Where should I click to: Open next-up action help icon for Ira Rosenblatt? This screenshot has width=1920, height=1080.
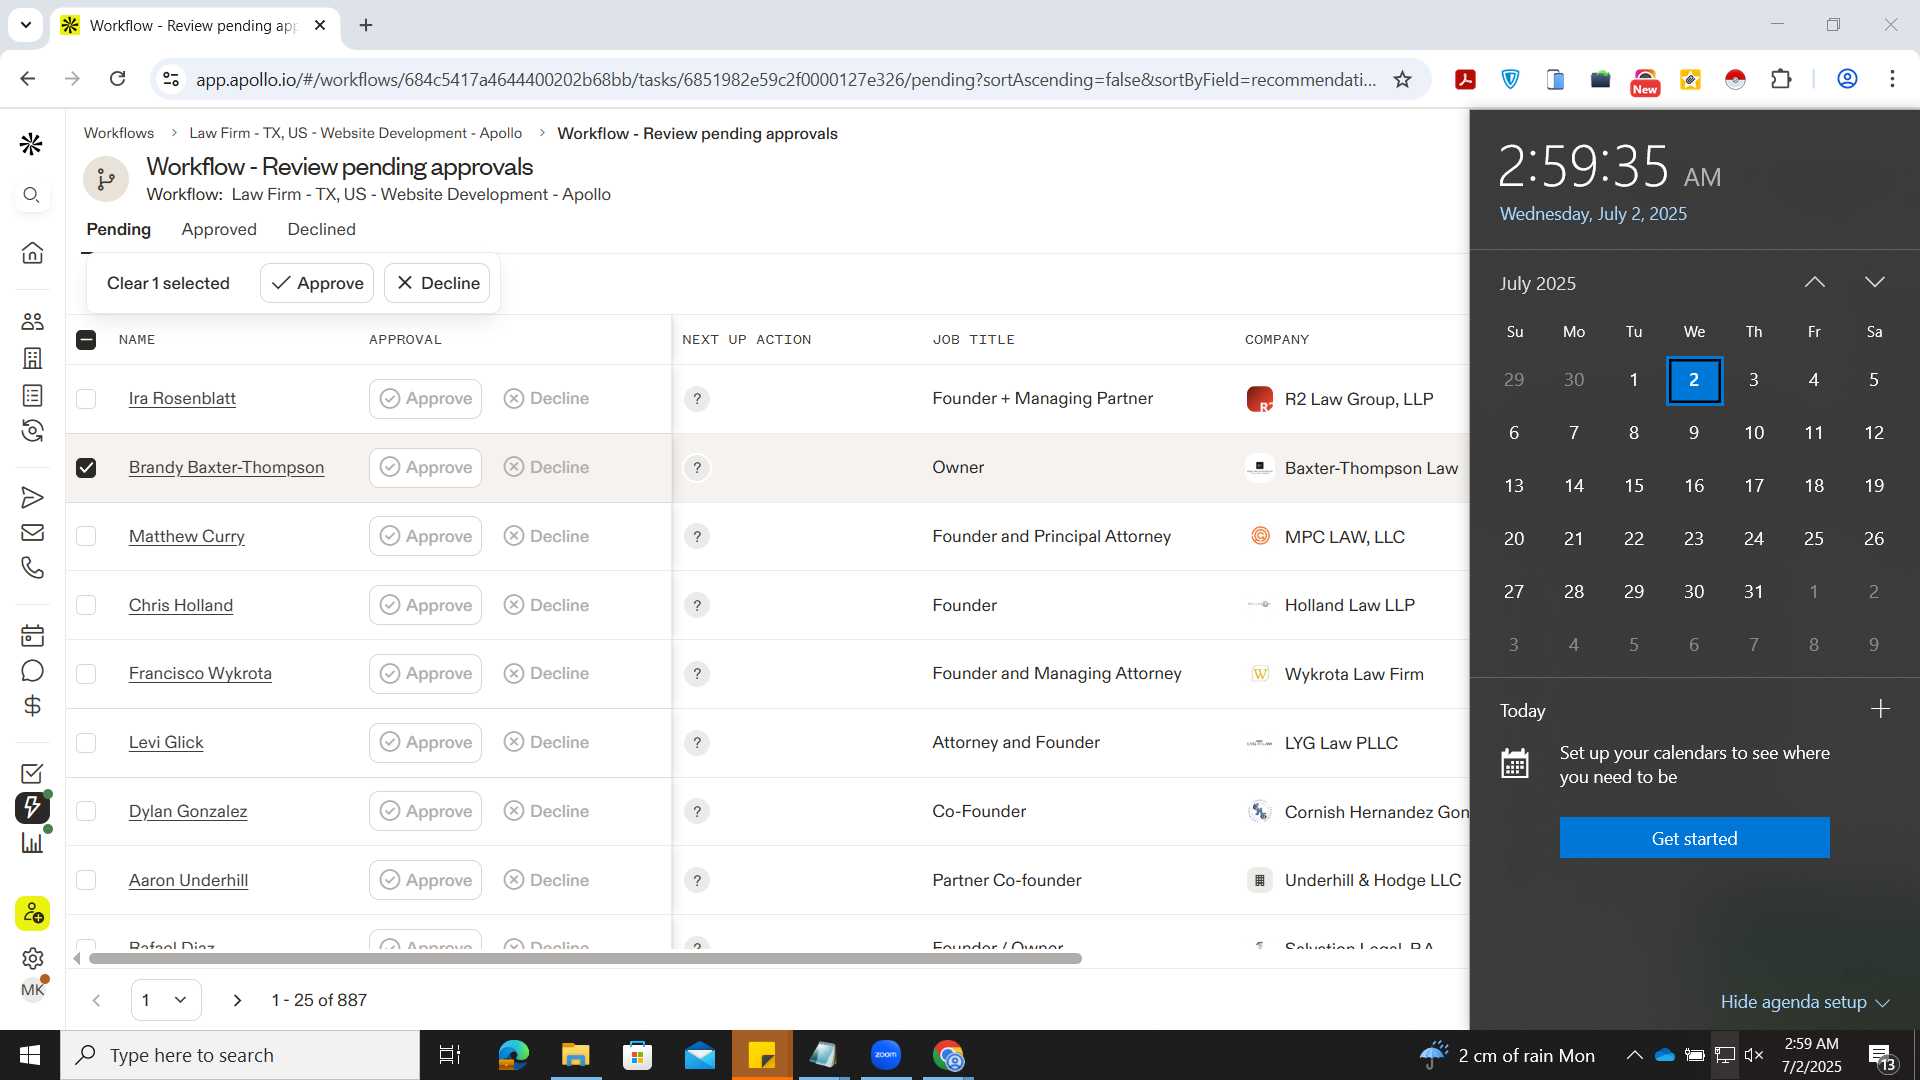point(697,399)
